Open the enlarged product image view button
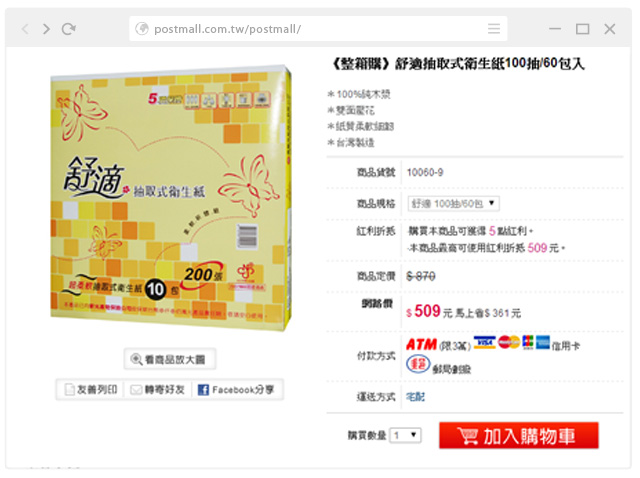Image resolution: width=640 pixels, height=478 pixels. click(x=170, y=359)
